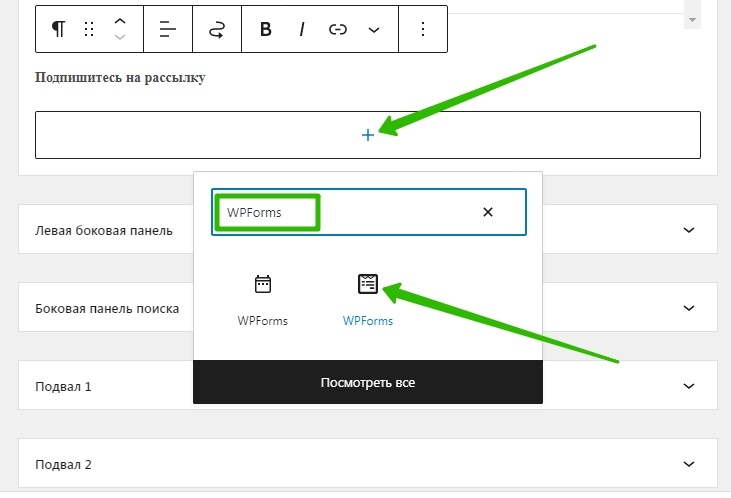Screen dimensions: 731x498
Task: Click the drag handle dots icon
Action: click(x=89, y=29)
